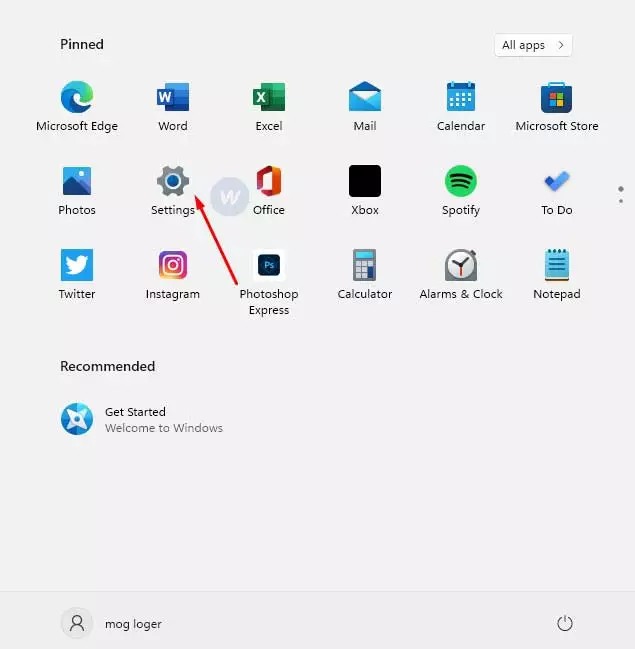Go to next pinned page dot
This screenshot has height=649, width=635.
pos(621,201)
